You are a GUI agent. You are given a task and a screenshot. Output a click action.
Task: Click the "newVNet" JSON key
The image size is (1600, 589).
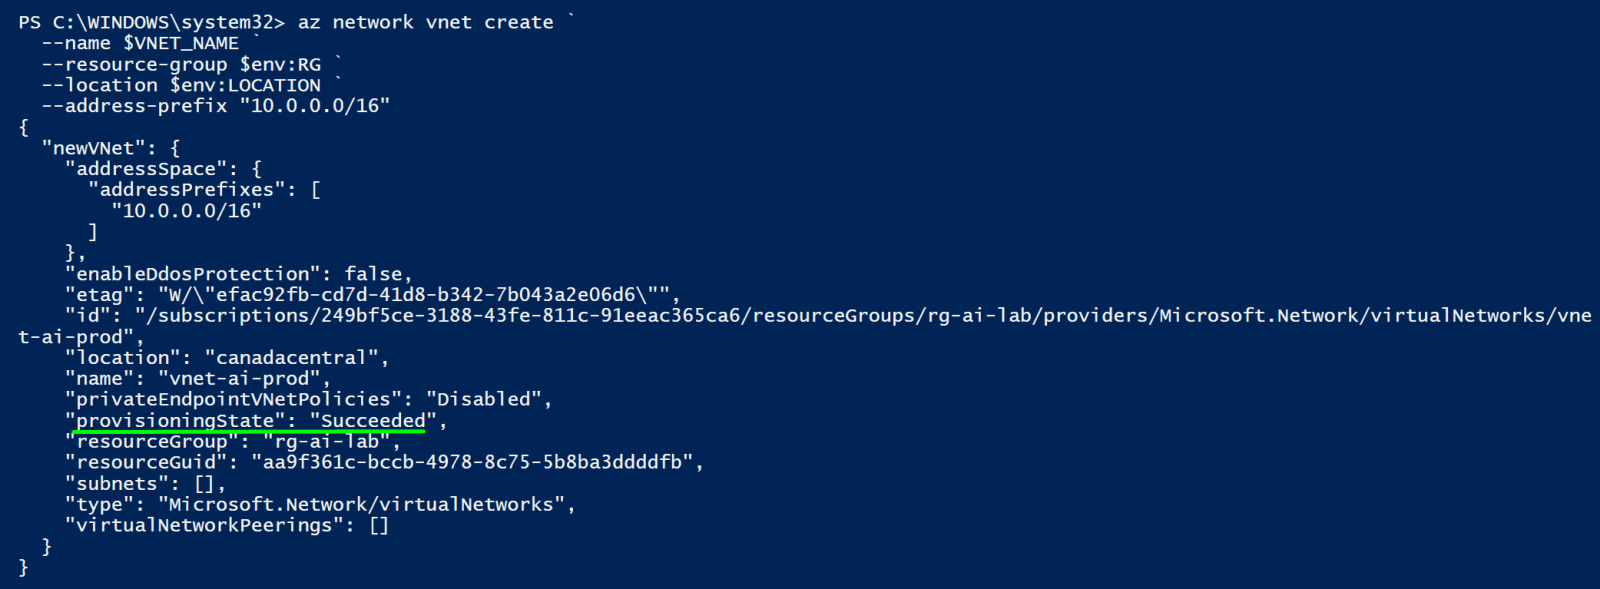click(x=93, y=148)
